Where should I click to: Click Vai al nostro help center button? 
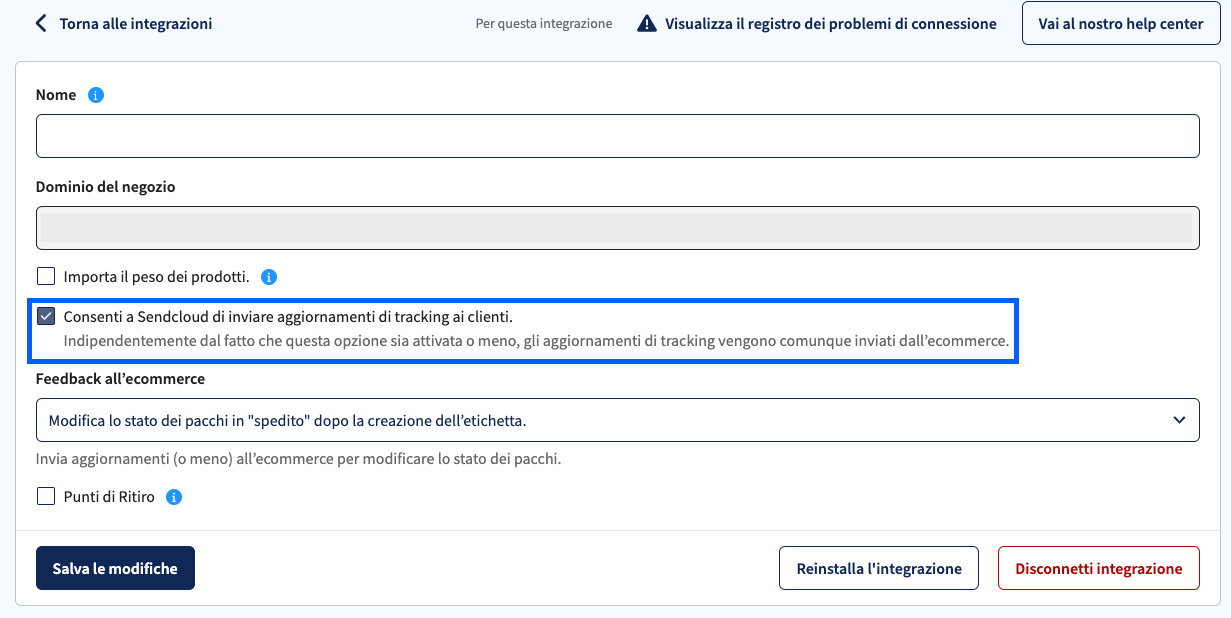(x=1121, y=23)
